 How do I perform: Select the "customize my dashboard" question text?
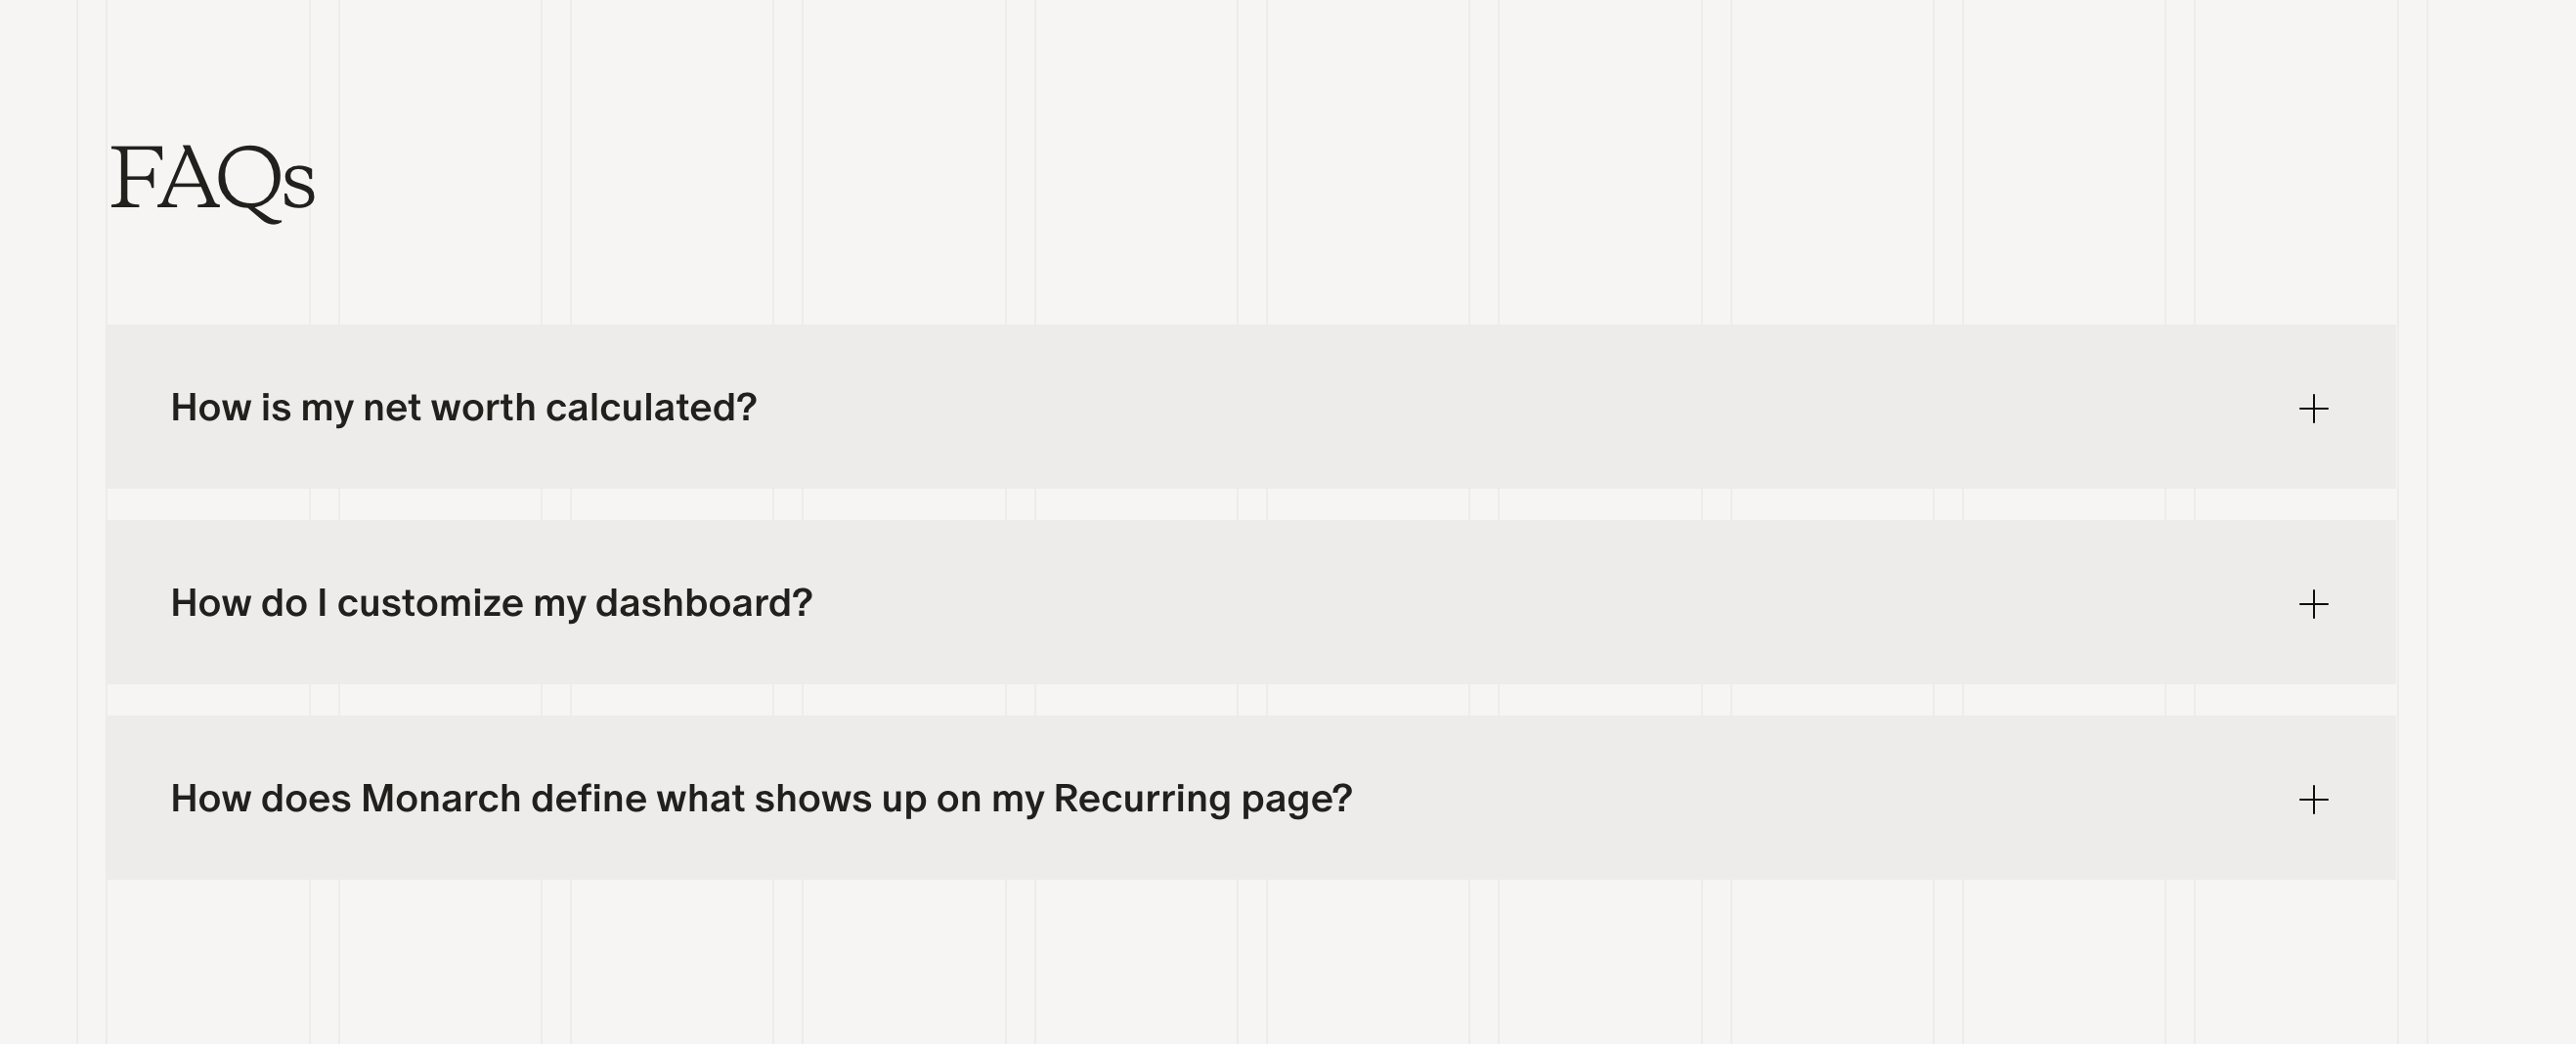coord(491,603)
